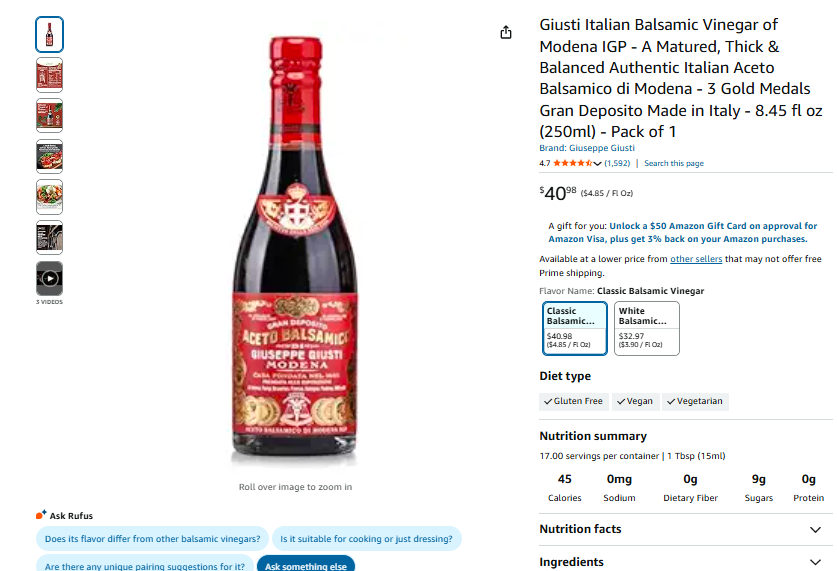Viewport: 837px width, 571px height.
Task: Click the Rufus sparkle icon
Action: click(x=41, y=515)
